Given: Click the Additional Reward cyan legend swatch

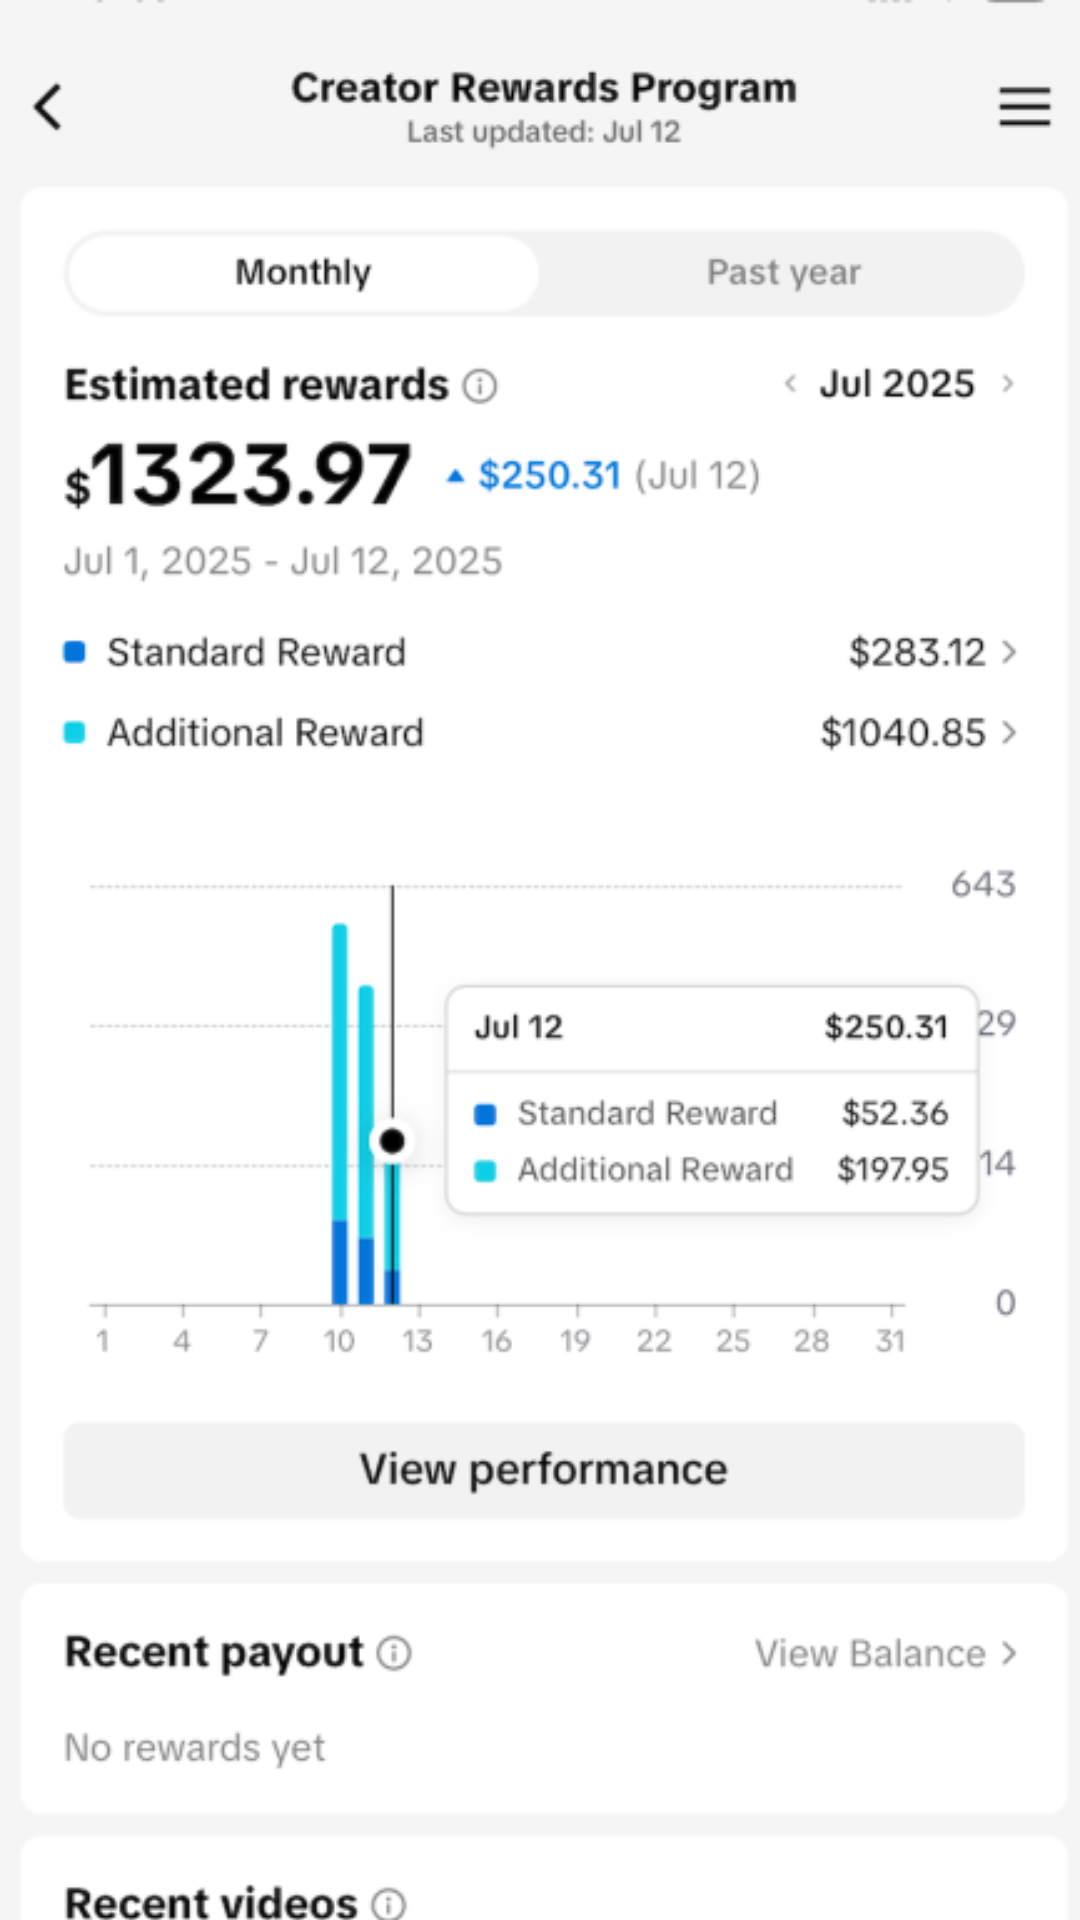Looking at the screenshot, I should pos(74,733).
